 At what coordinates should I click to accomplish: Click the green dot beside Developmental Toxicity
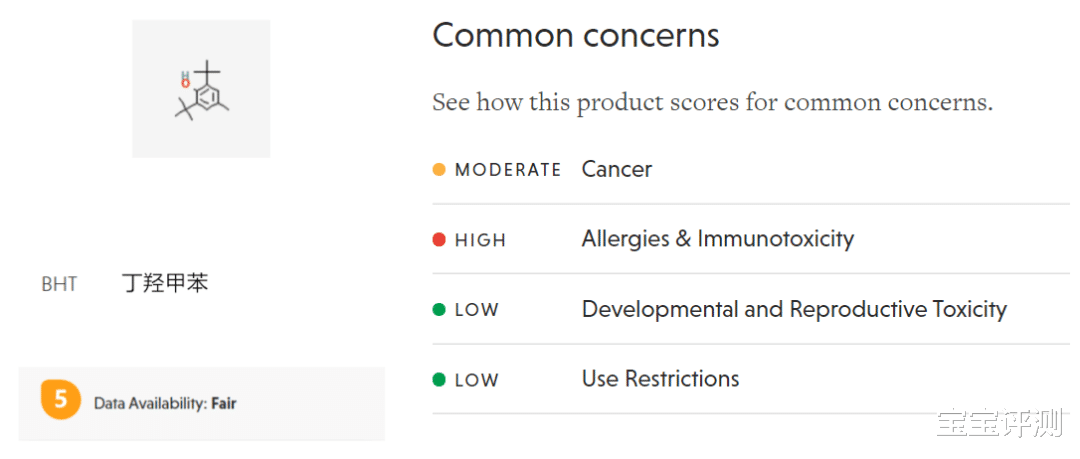tap(439, 310)
